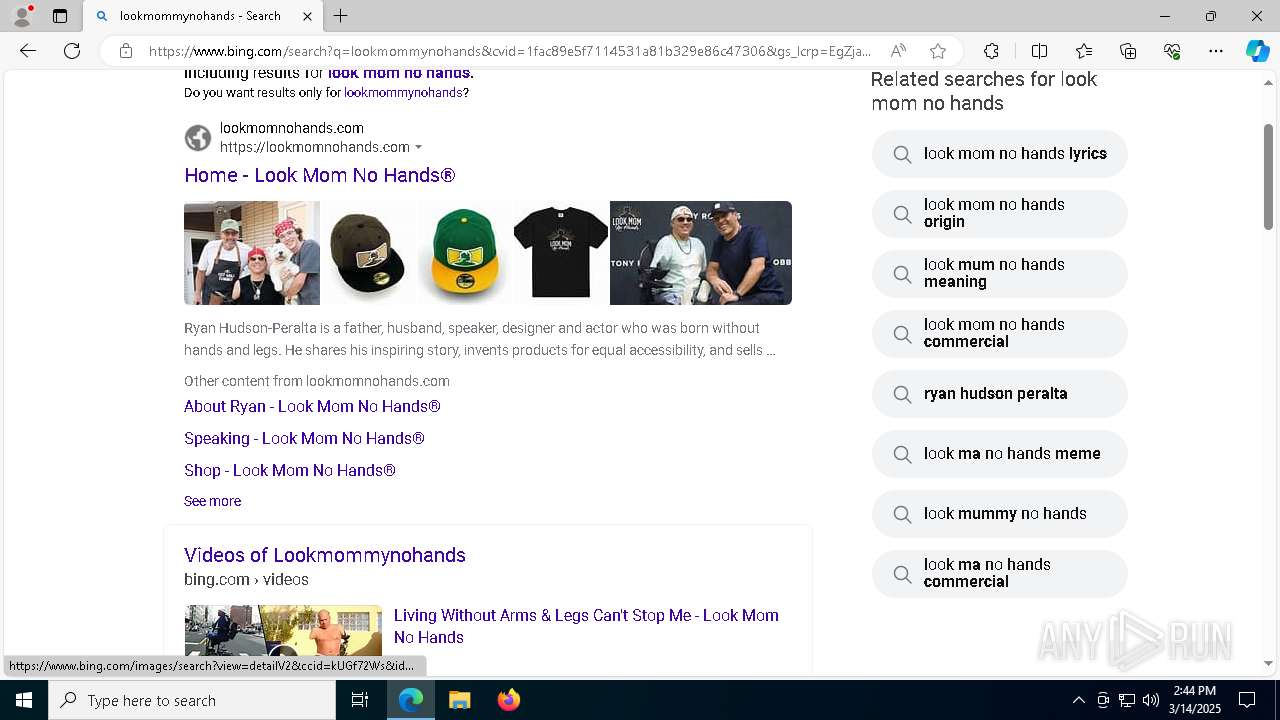Open Settings and more ellipsis menu
Image resolution: width=1280 pixels, height=720 pixels.
click(x=1216, y=51)
